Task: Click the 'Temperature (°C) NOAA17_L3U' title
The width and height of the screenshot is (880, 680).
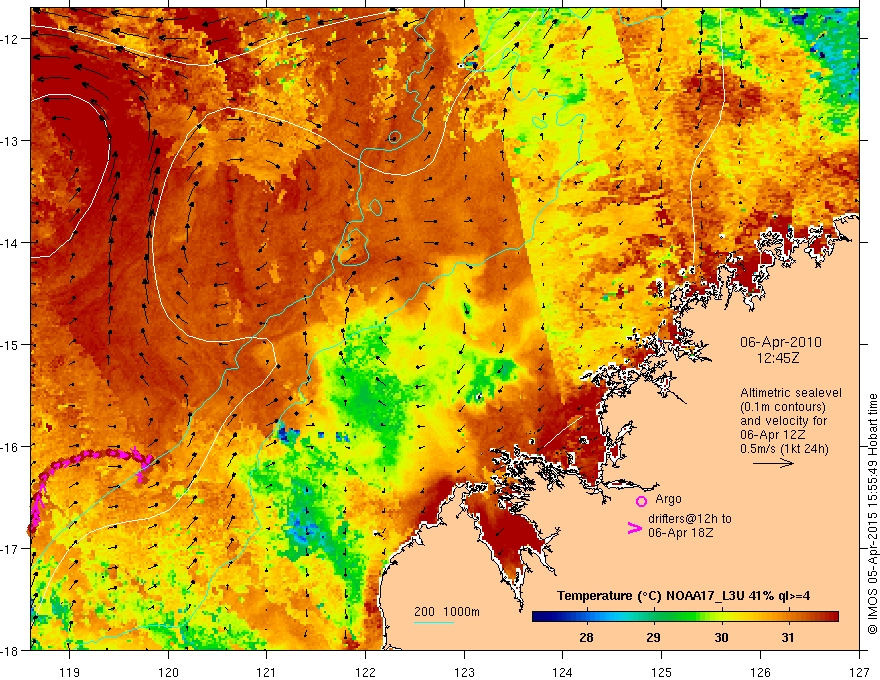Action: (x=650, y=596)
